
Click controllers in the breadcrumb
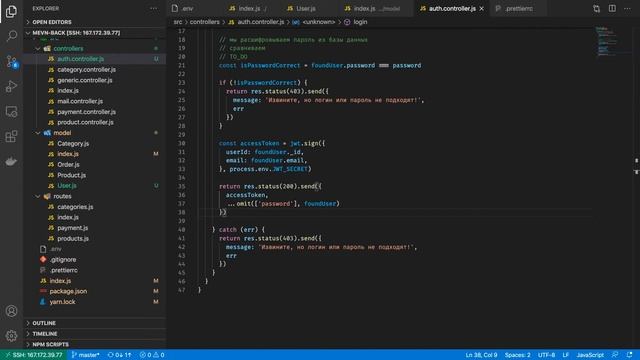click(x=204, y=22)
